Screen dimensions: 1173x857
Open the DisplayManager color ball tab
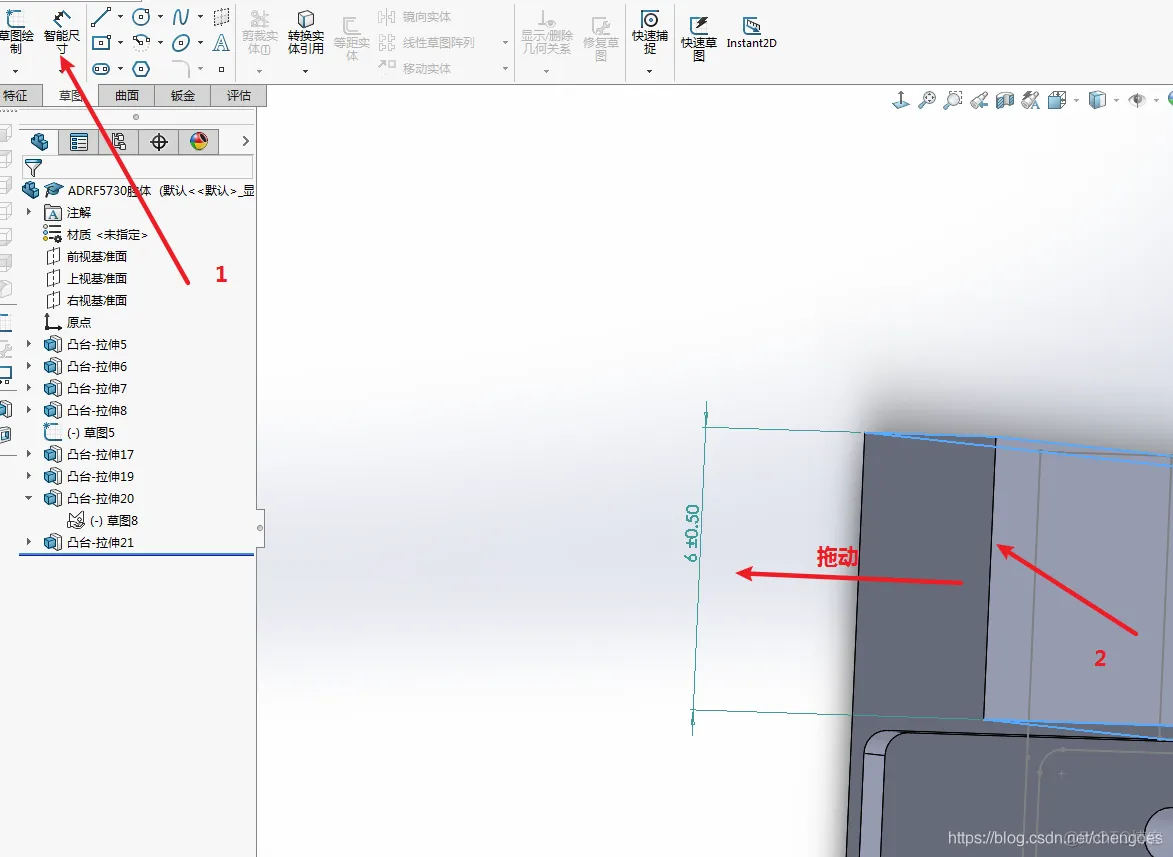(198, 141)
